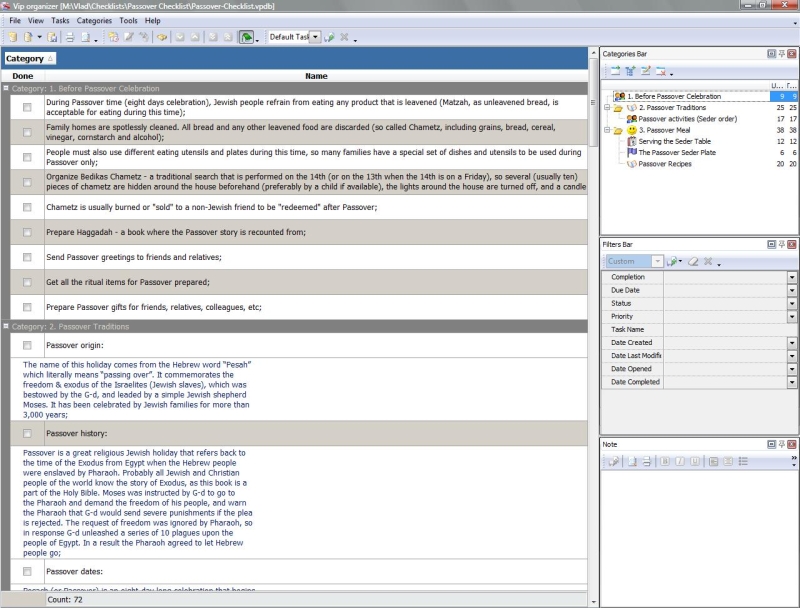This screenshot has width=800, height=608.
Task: Open the Priority filter dropdown
Action: pyautogui.click(x=792, y=316)
